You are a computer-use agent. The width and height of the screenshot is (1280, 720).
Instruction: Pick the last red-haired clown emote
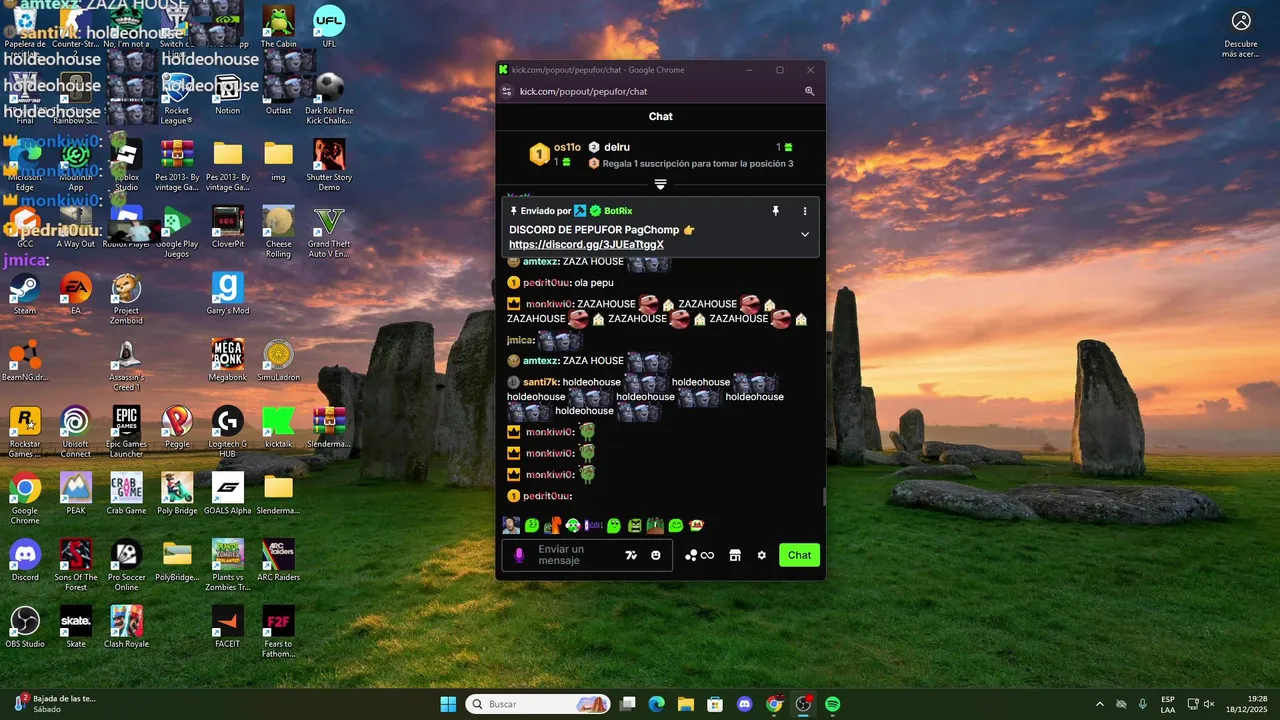pos(696,525)
